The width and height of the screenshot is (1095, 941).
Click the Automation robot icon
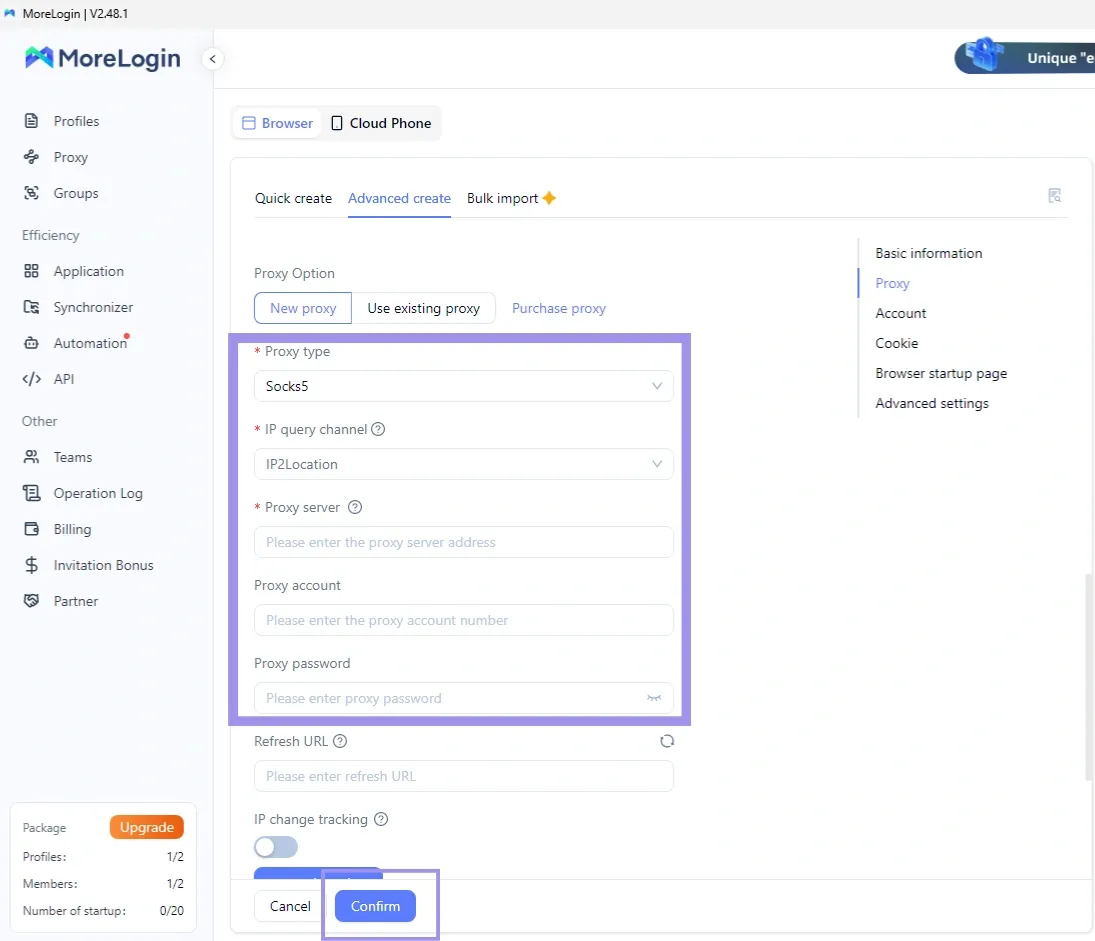click(x=32, y=343)
